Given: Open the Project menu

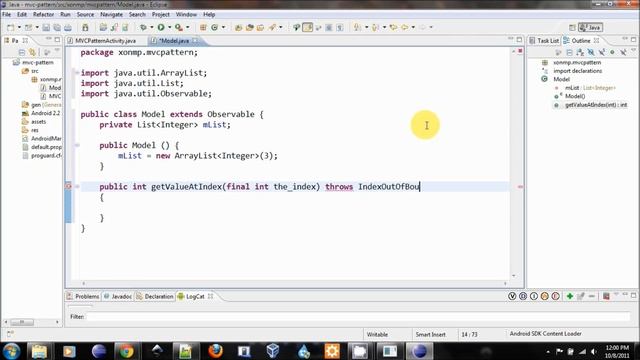Looking at the screenshot, I should [160, 14].
